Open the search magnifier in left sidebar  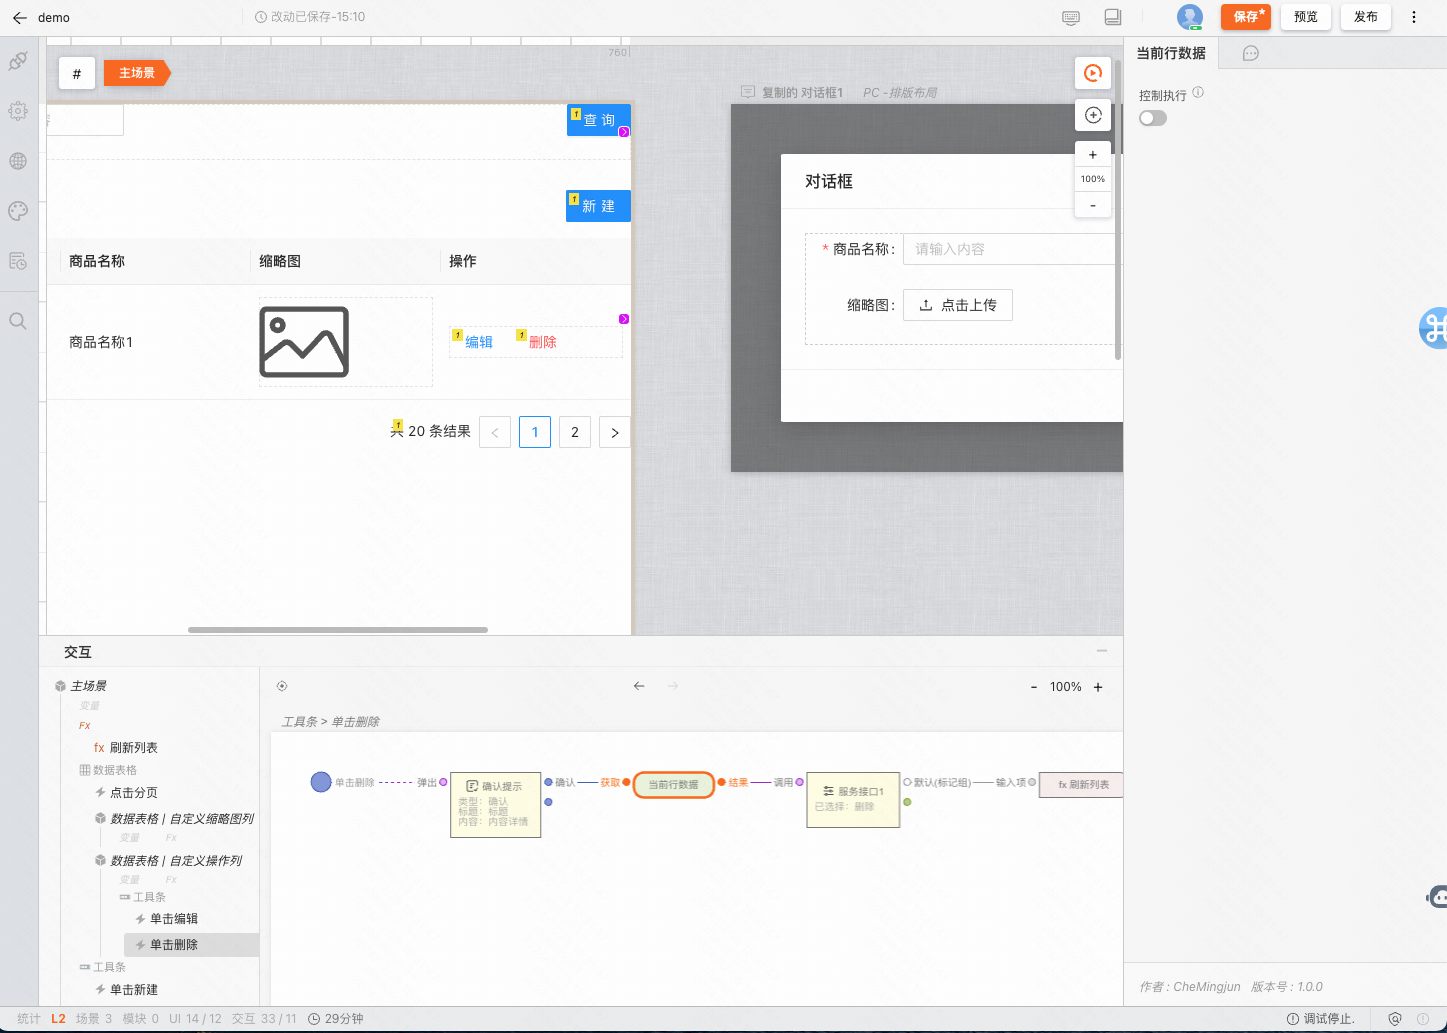click(18, 321)
